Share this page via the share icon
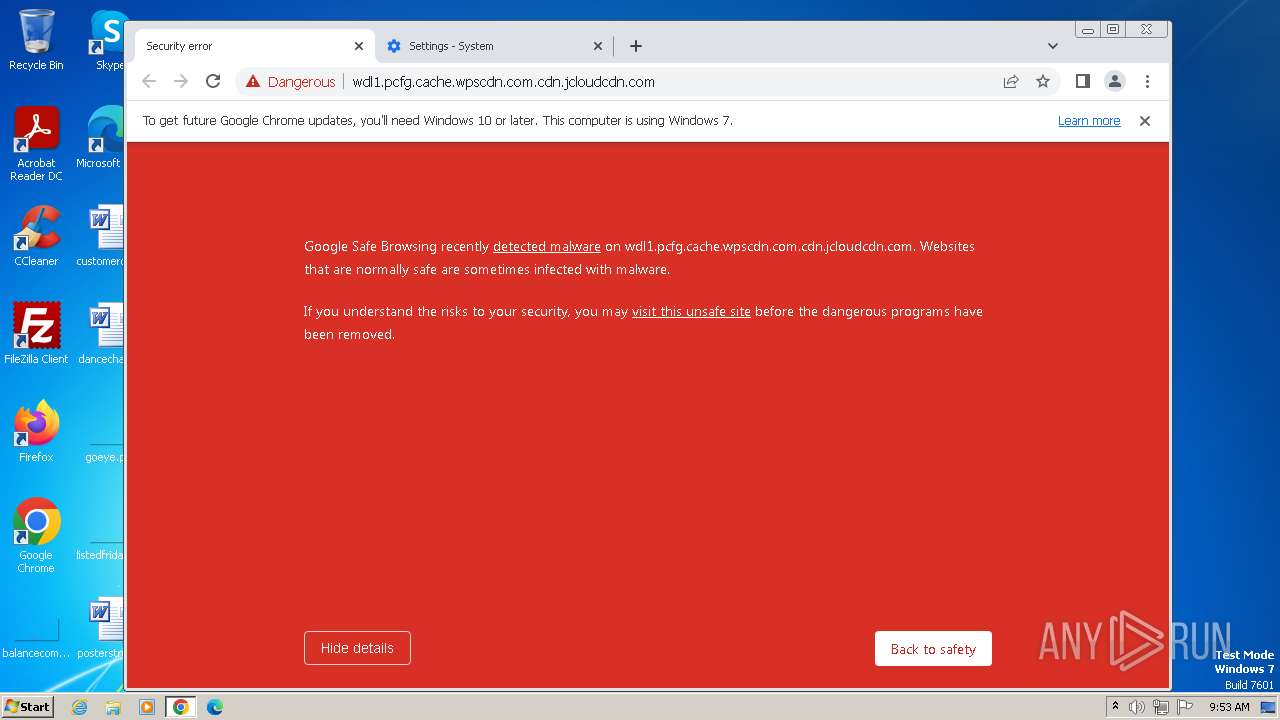This screenshot has width=1280, height=720. (x=1011, y=82)
